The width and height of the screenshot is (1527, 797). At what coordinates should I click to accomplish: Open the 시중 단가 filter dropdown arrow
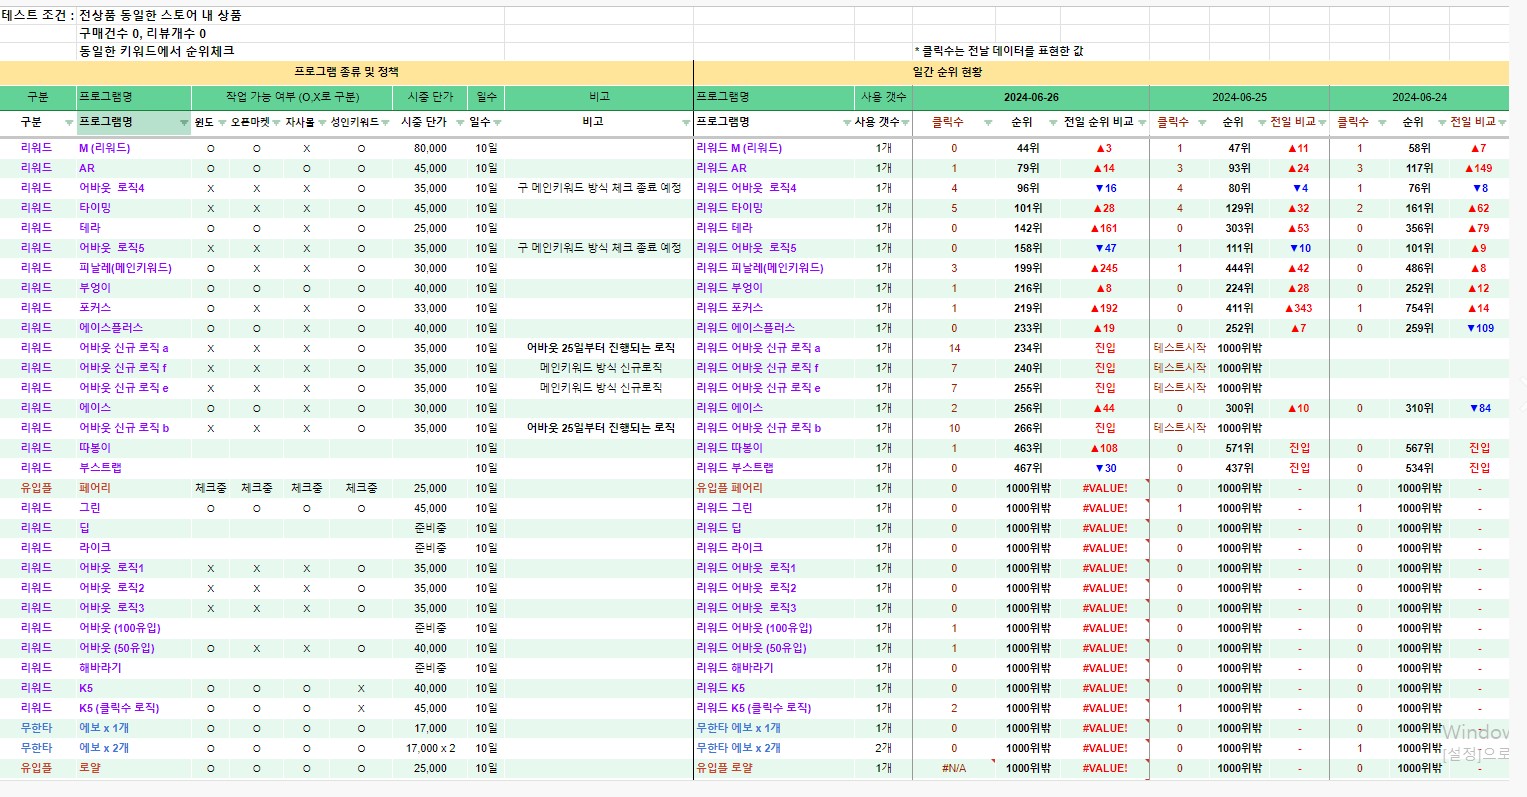pos(460,123)
